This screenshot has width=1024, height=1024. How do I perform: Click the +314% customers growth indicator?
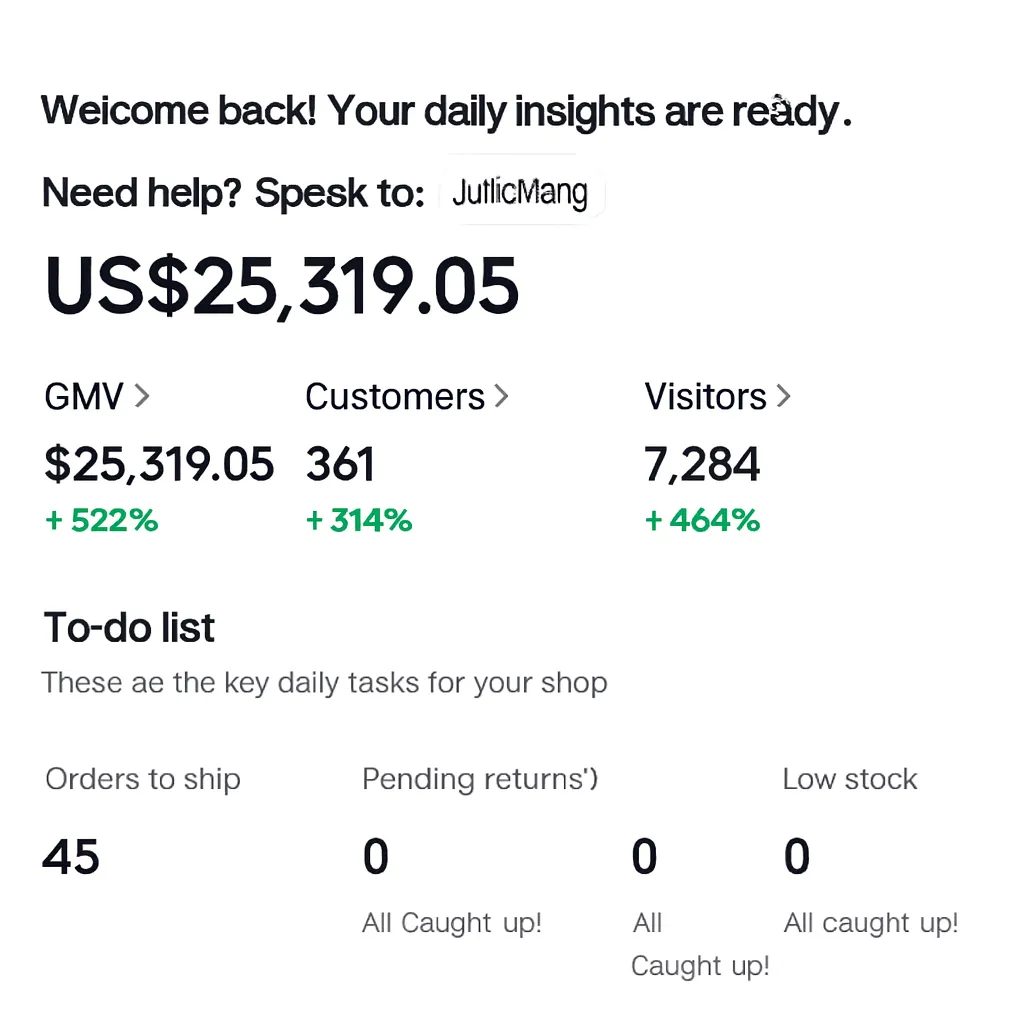pos(360,520)
